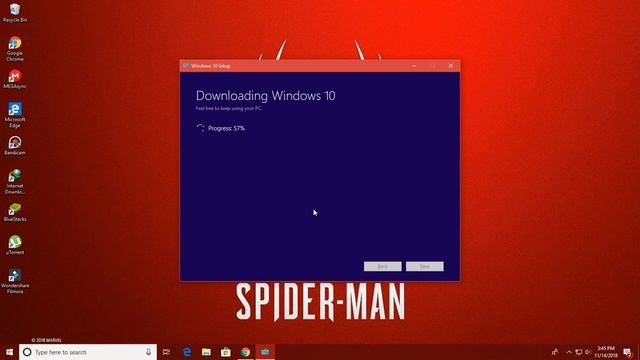Launch Bandicam from the desktop
The height and width of the screenshot is (360, 640).
click(x=15, y=146)
